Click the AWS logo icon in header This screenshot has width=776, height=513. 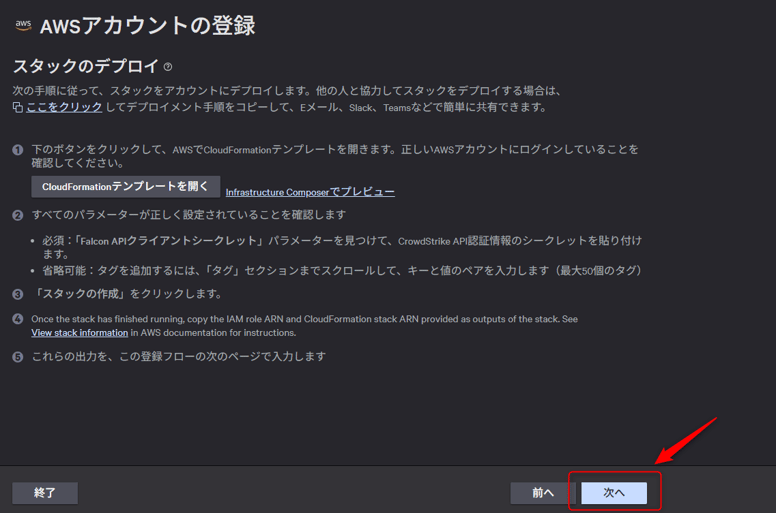pos(23,25)
